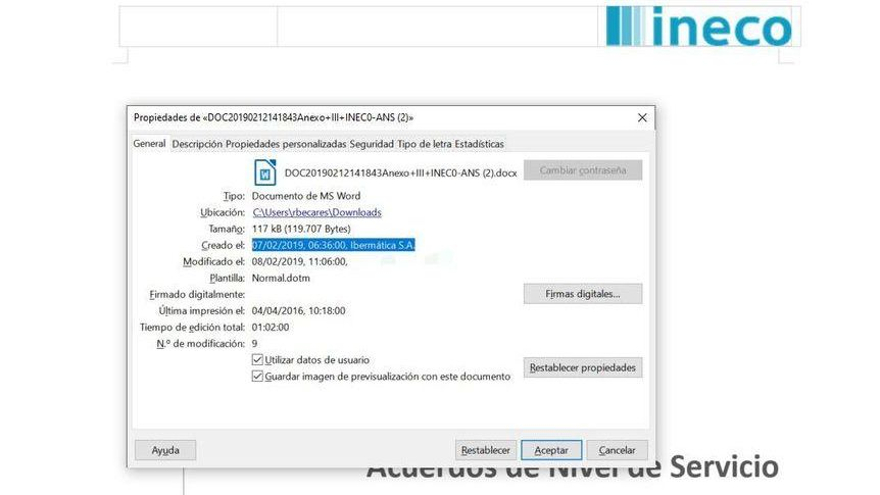Dismiss dialog with Cancelar button
Image resolution: width=880 pixels, height=495 pixels.
[617, 450]
